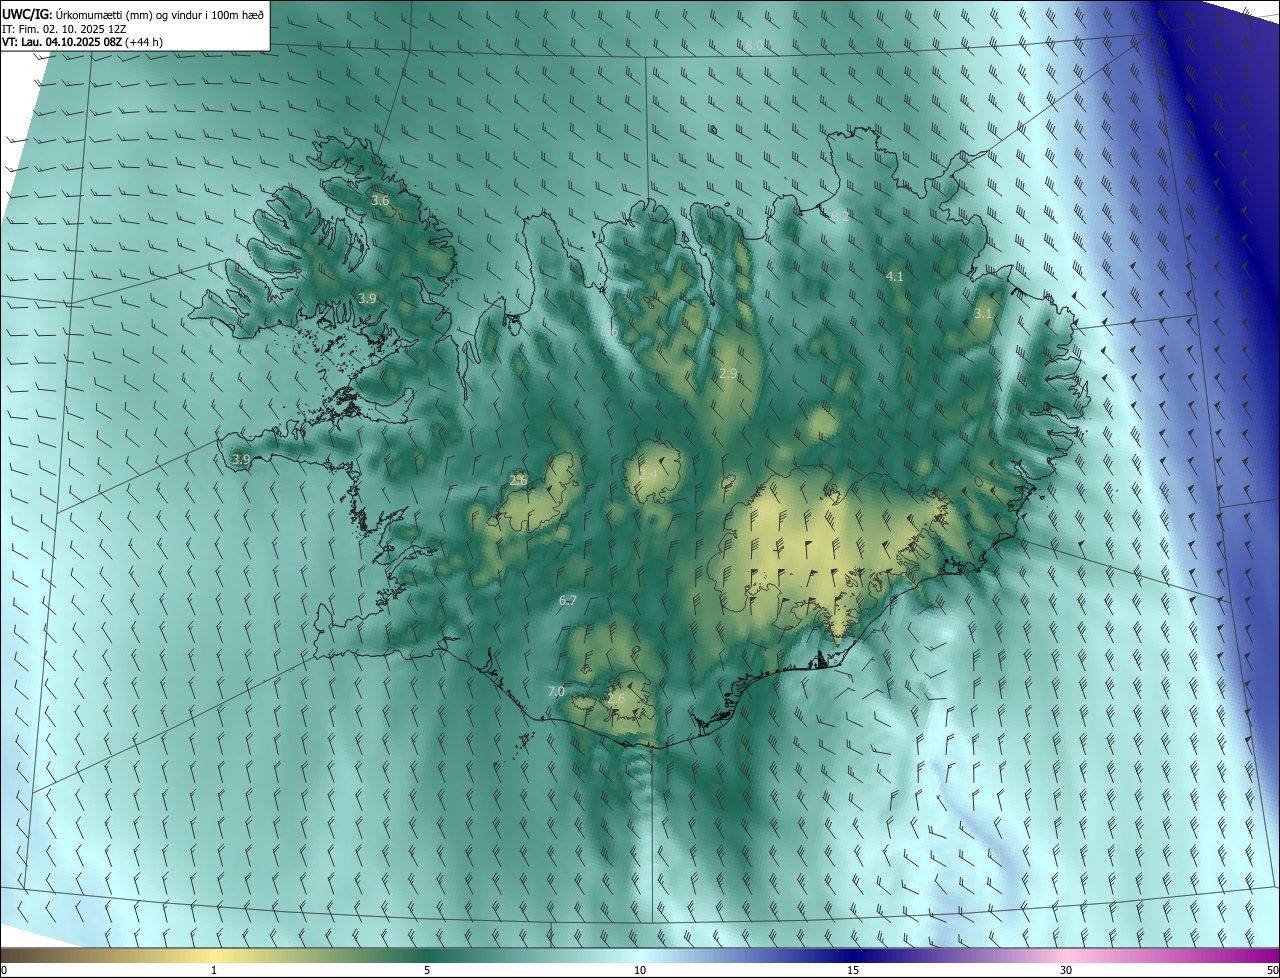
Task: Click the title 'UWC/IG: Úrkomumætti (mm) og vindur' header
Action: [x=133, y=14]
